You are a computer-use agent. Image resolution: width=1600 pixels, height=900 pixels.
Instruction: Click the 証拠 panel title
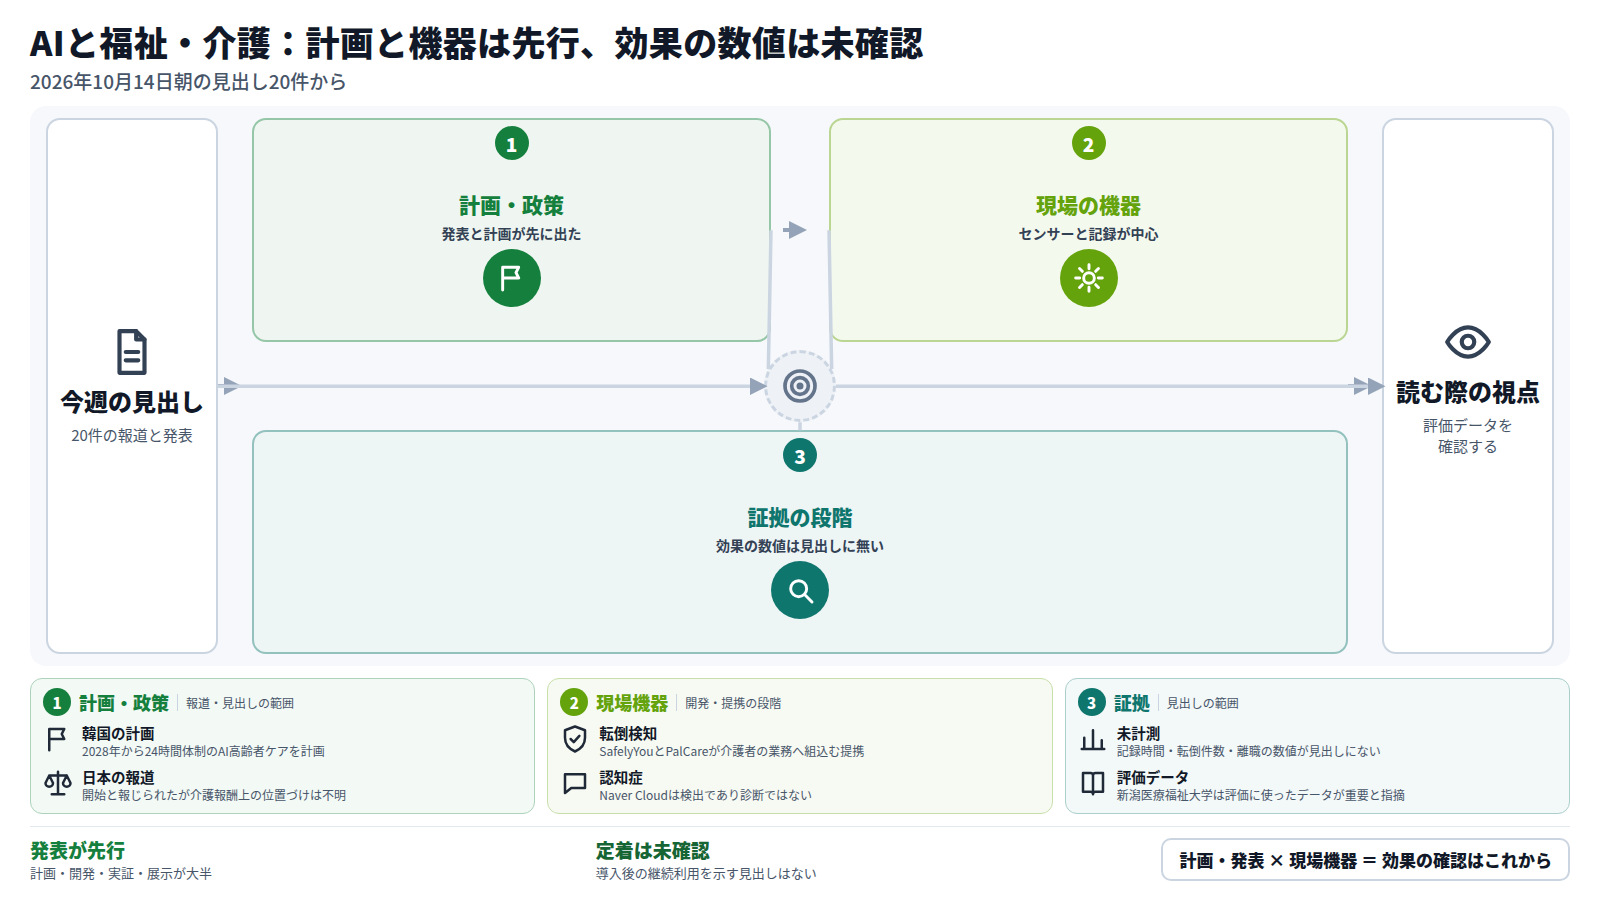pos(1132,703)
